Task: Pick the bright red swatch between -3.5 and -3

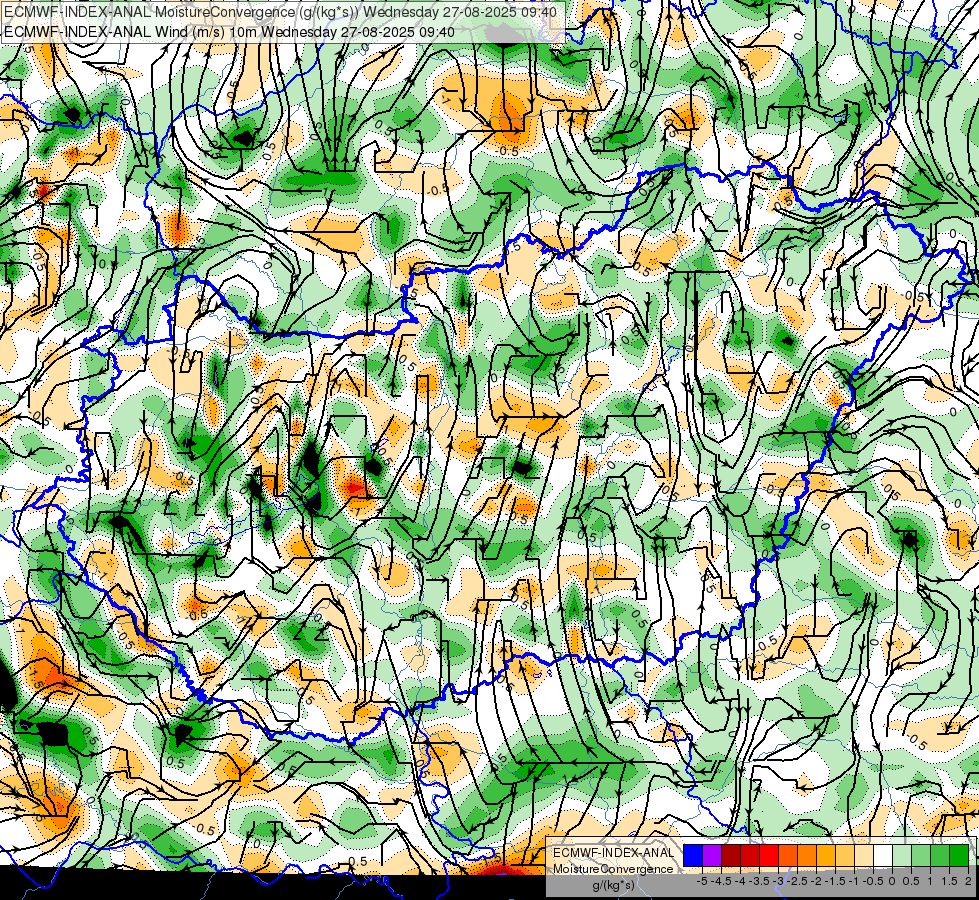Action: [769, 856]
